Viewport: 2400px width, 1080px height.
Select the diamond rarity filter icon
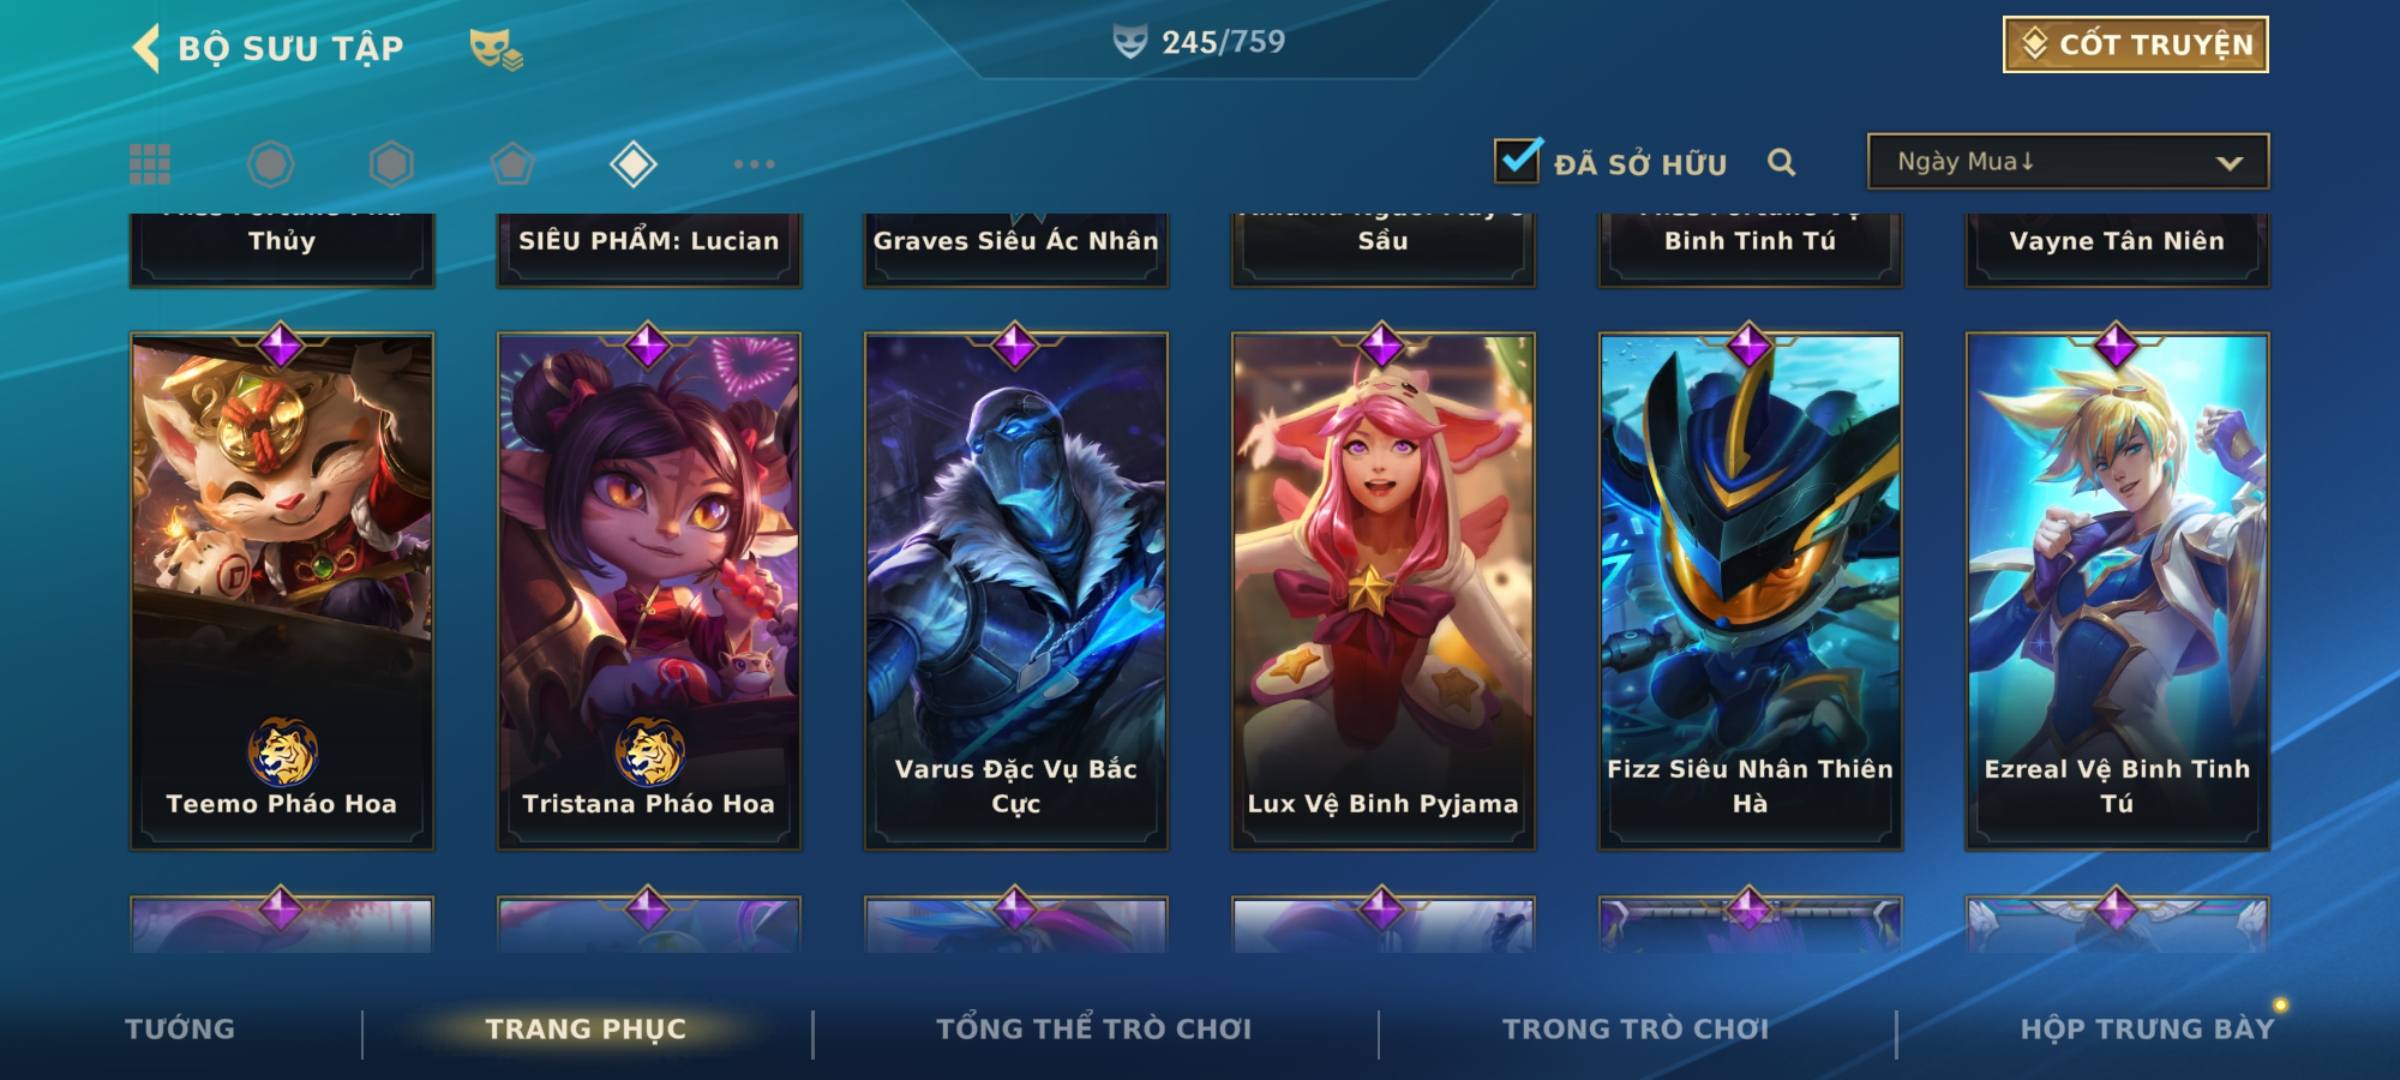click(633, 164)
